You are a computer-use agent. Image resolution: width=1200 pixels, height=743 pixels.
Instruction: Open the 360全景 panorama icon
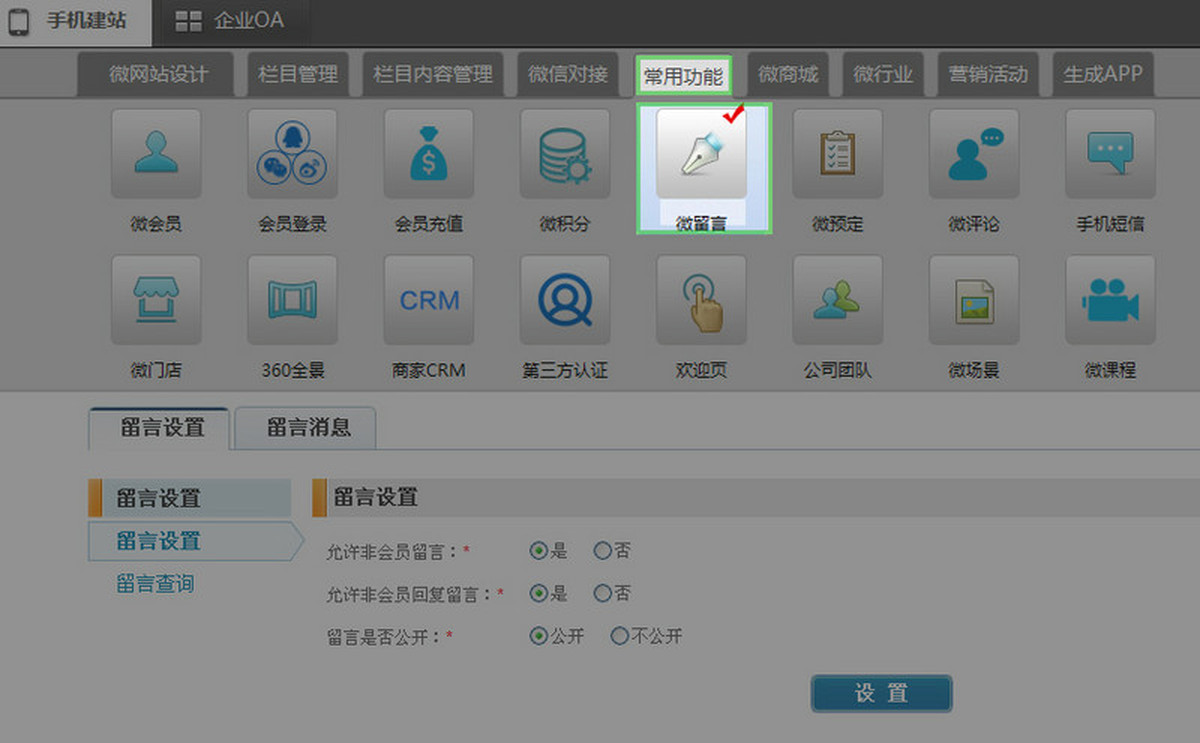click(x=292, y=300)
